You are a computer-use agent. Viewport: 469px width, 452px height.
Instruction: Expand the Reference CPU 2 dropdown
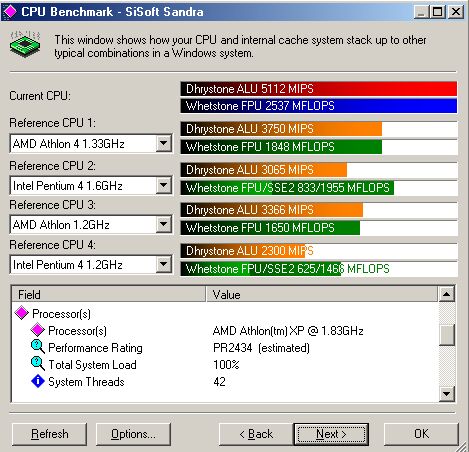[164, 185]
